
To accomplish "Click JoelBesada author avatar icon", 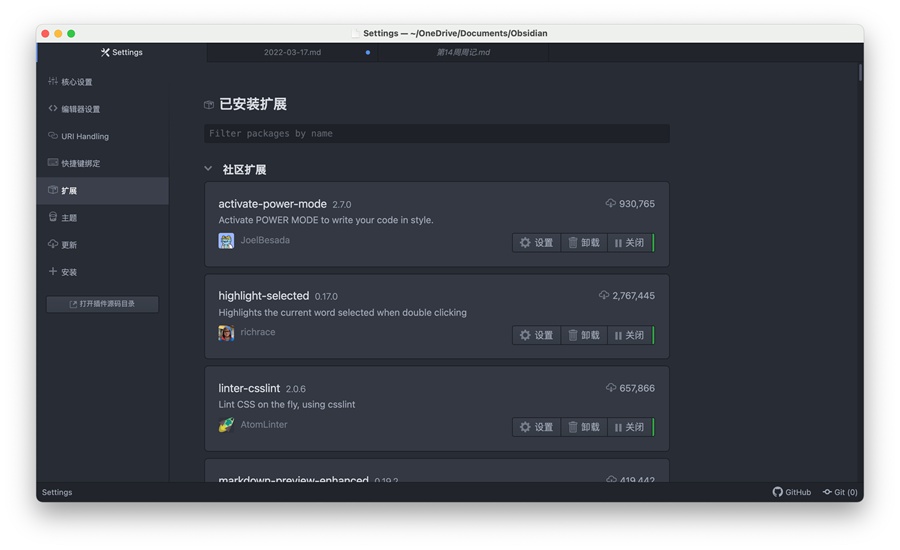I will tap(226, 241).
